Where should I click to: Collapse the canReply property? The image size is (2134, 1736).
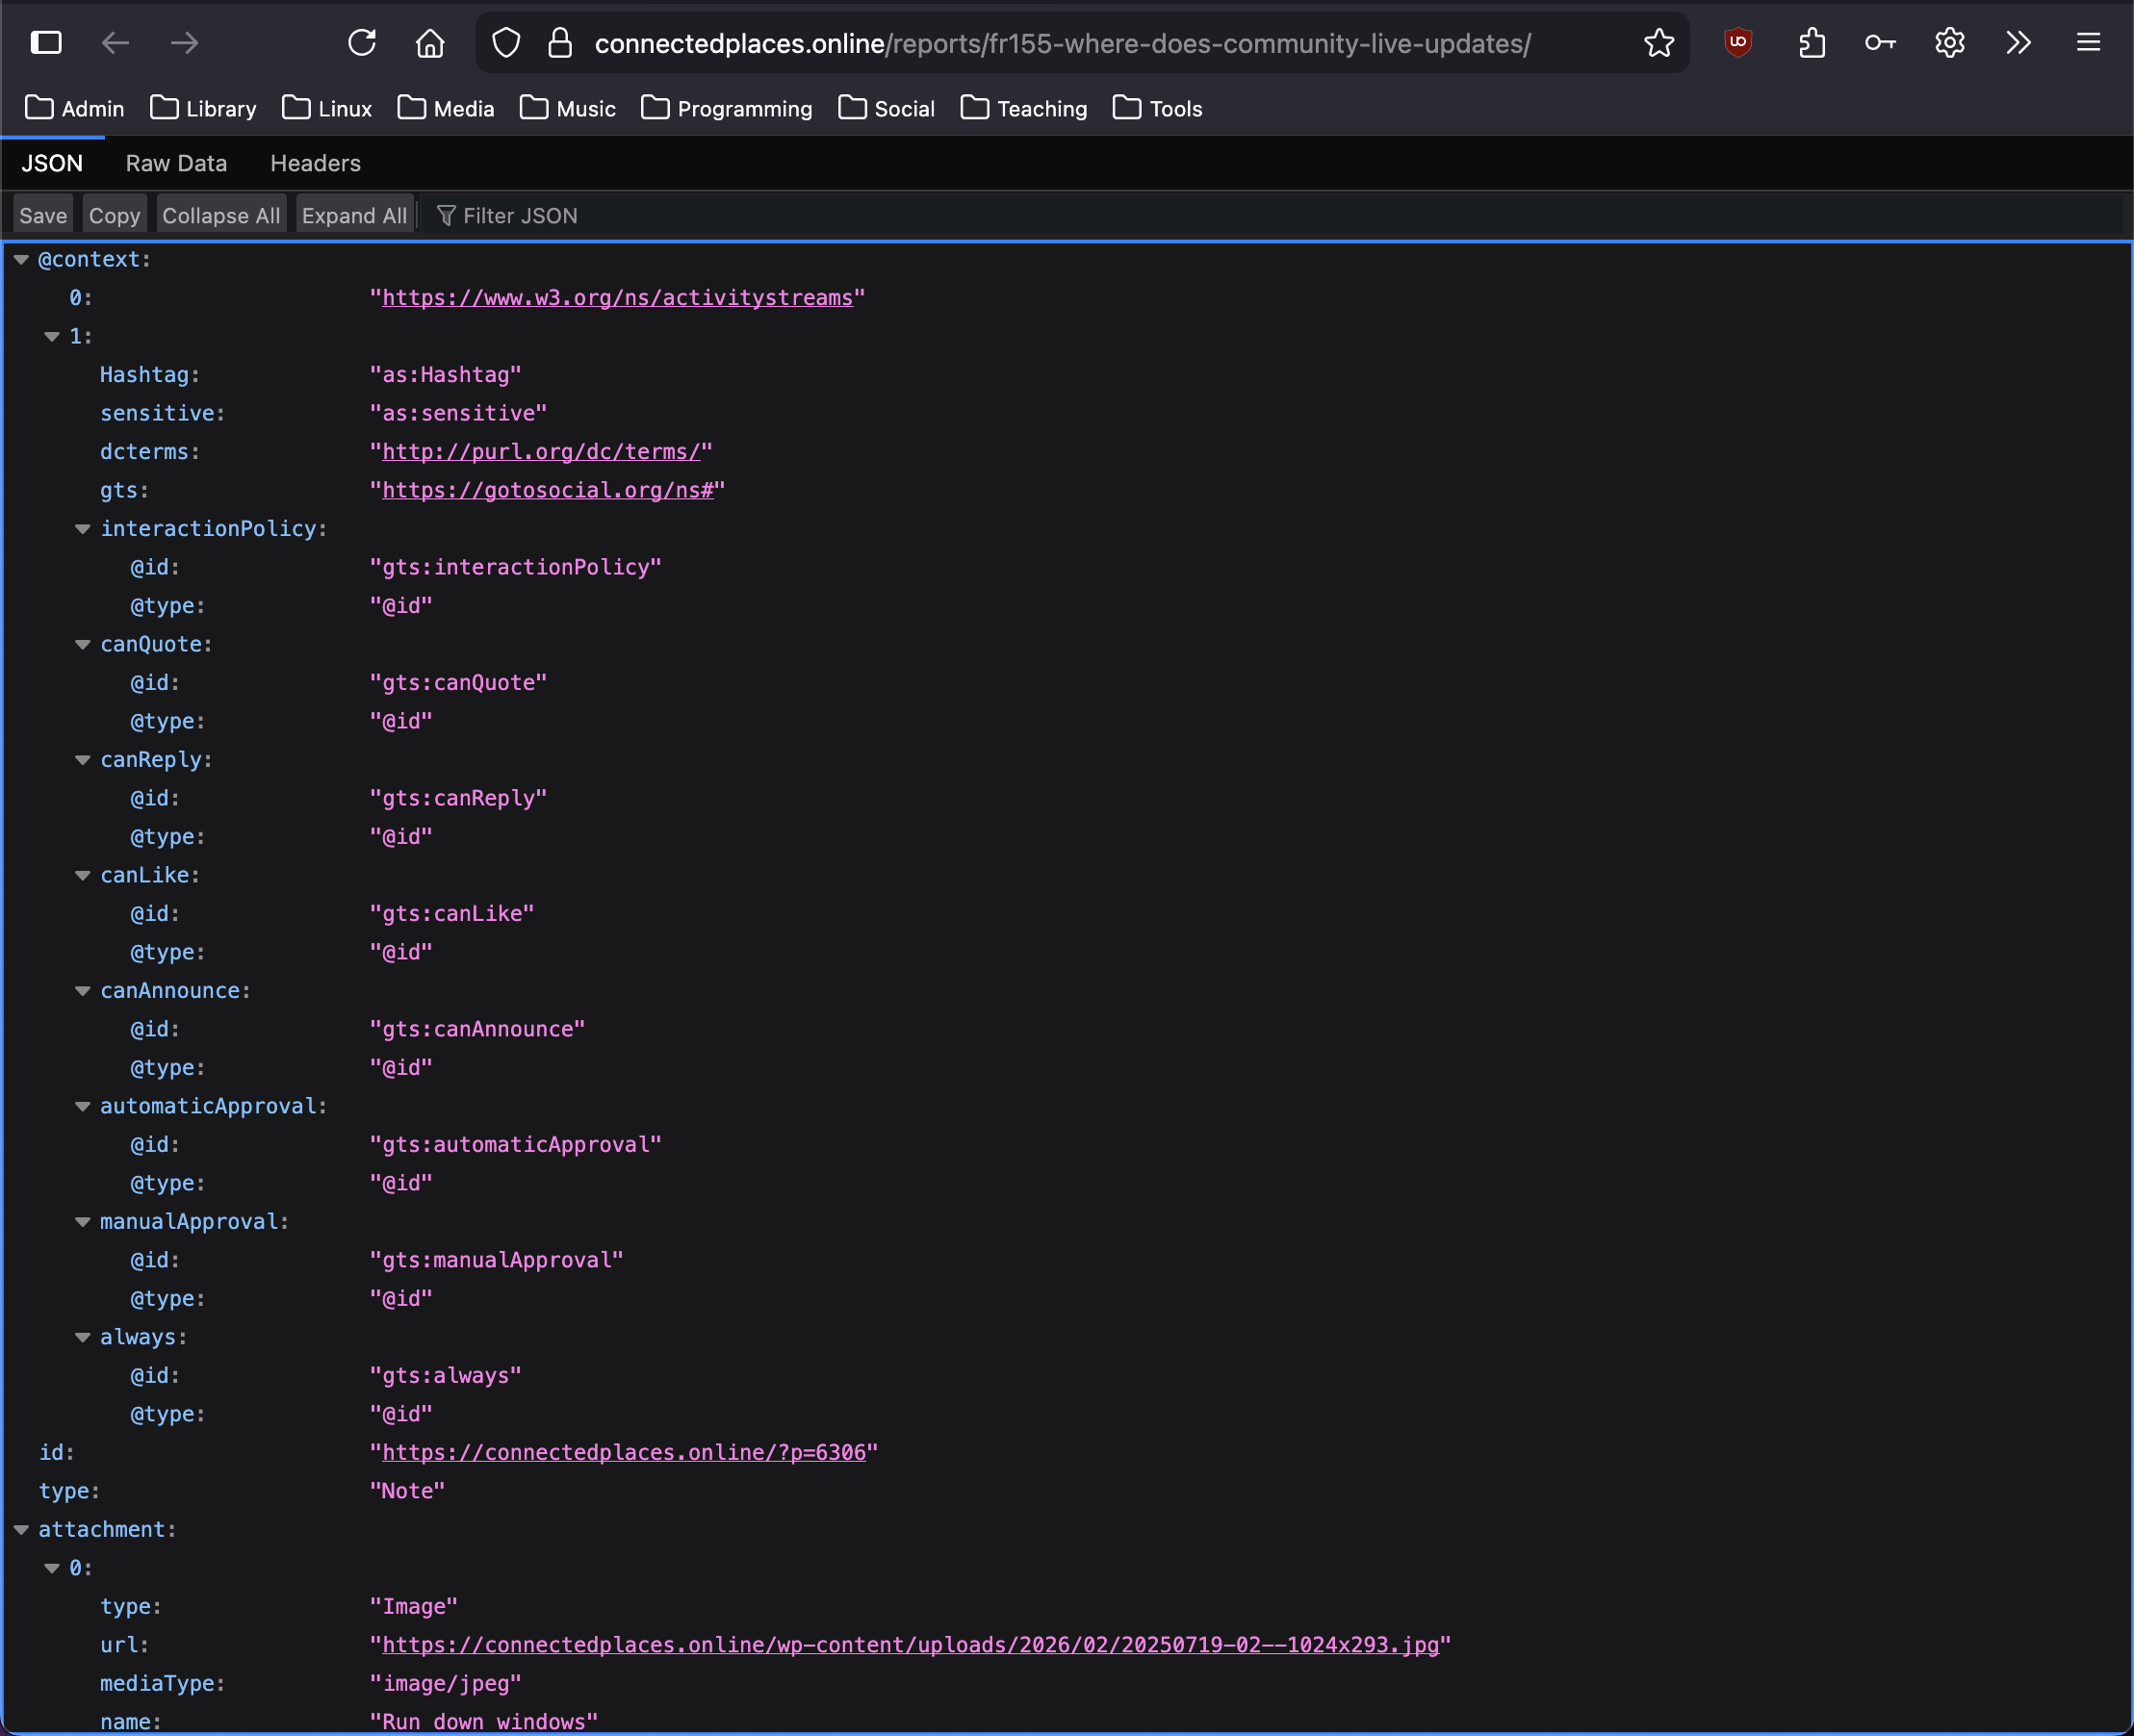(x=81, y=760)
